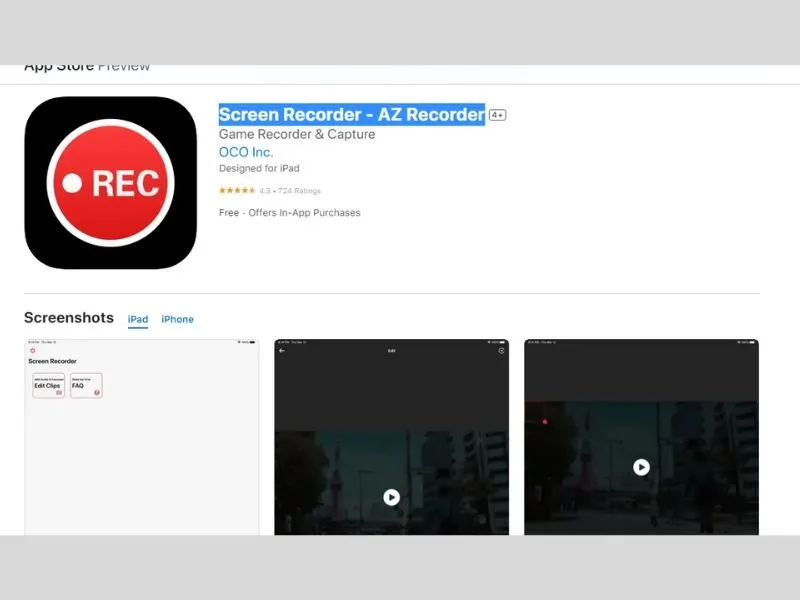Click the Screenshots section heading
The width and height of the screenshot is (800, 600).
[x=69, y=318]
